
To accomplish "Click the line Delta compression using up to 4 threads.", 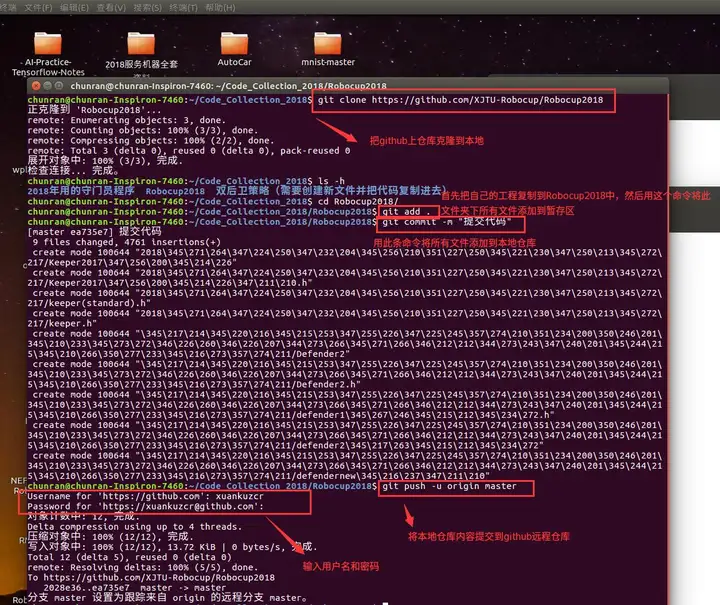I will pos(135,527).
